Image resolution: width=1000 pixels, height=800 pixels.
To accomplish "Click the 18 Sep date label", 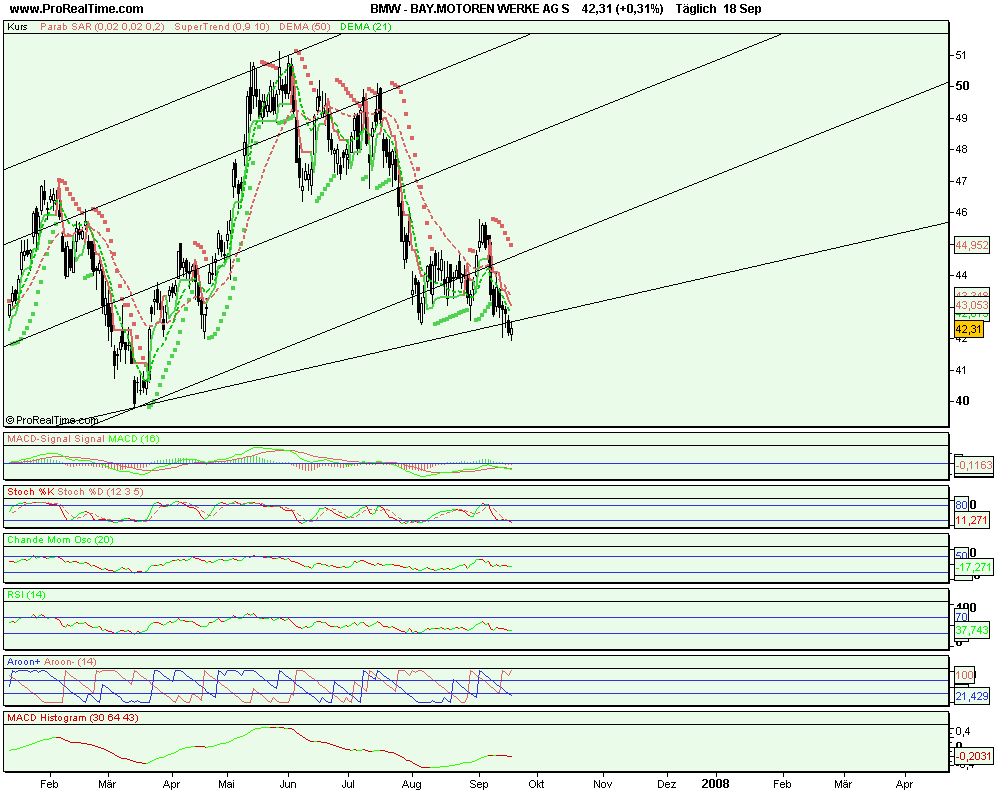I will [742, 9].
